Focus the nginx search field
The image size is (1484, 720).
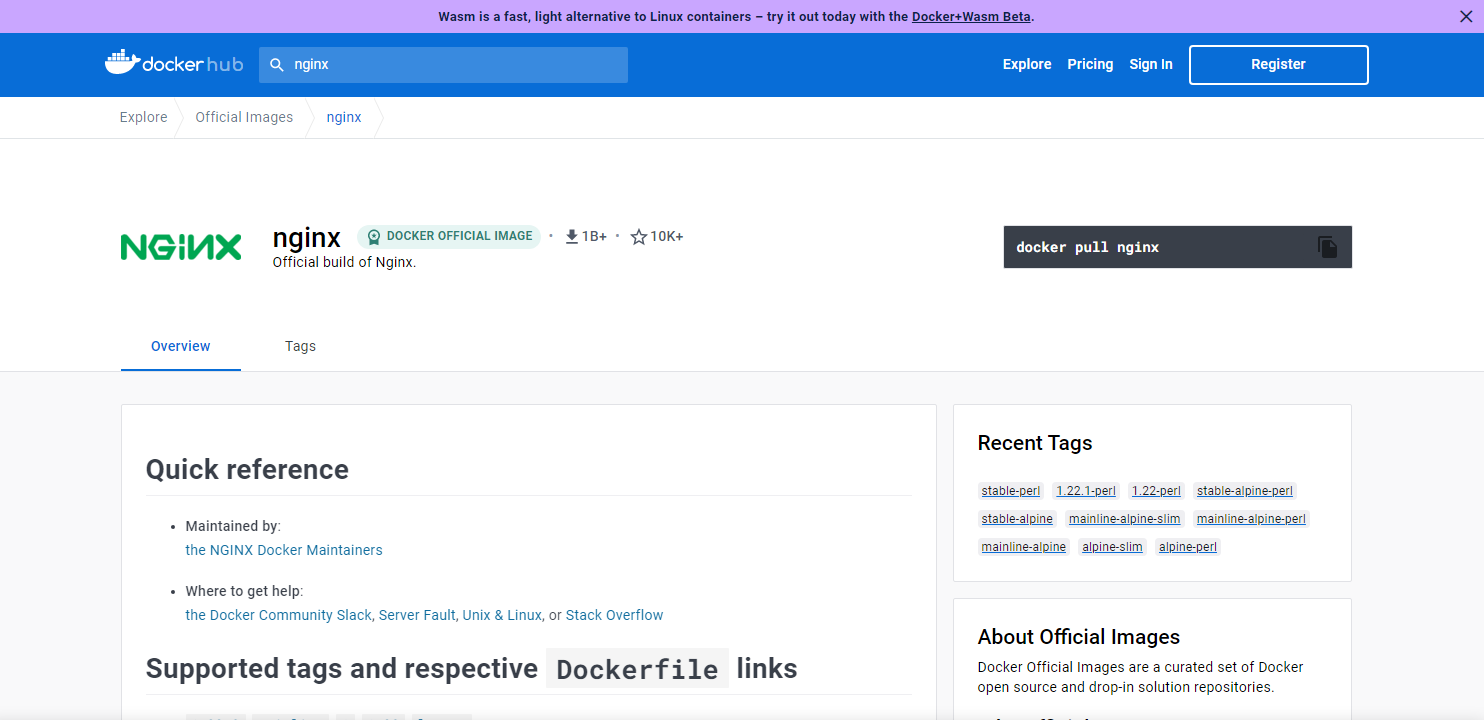coord(443,64)
